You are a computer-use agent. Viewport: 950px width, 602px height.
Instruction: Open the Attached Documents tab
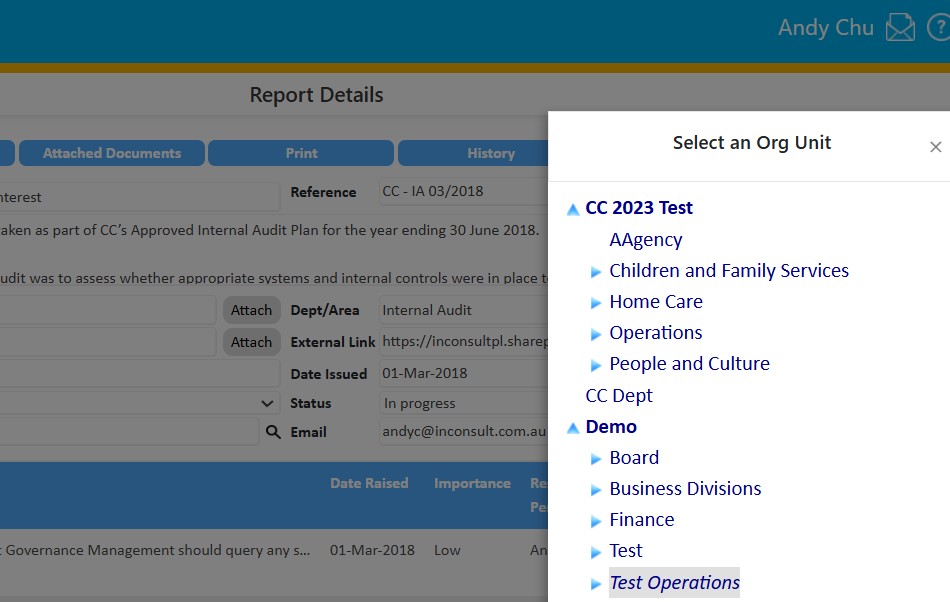pyautogui.click(x=112, y=153)
